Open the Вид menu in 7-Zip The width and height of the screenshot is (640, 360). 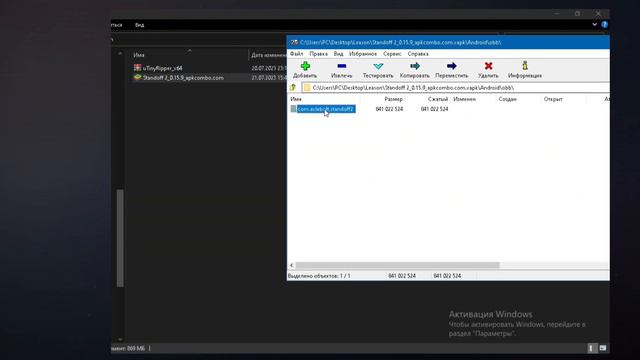click(338, 53)
